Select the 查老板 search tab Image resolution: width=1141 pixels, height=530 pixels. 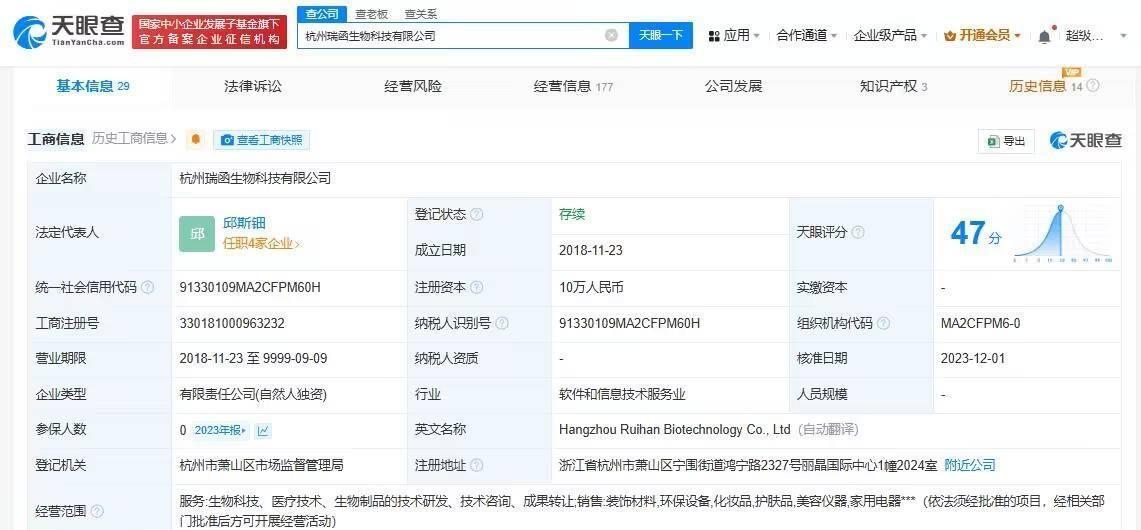point(371,14)
